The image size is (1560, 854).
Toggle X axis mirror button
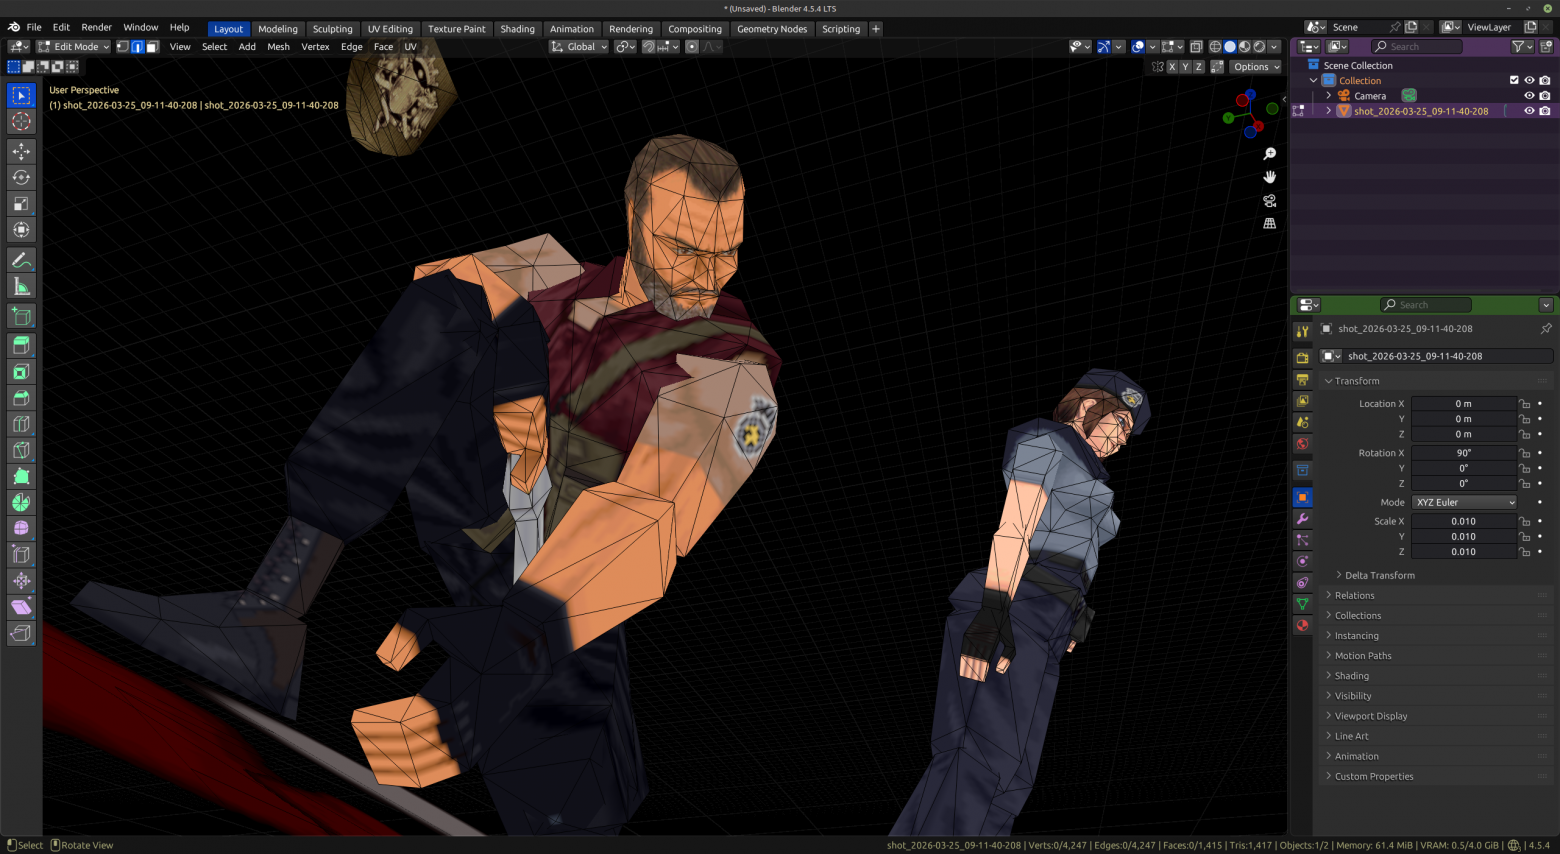1172,67
